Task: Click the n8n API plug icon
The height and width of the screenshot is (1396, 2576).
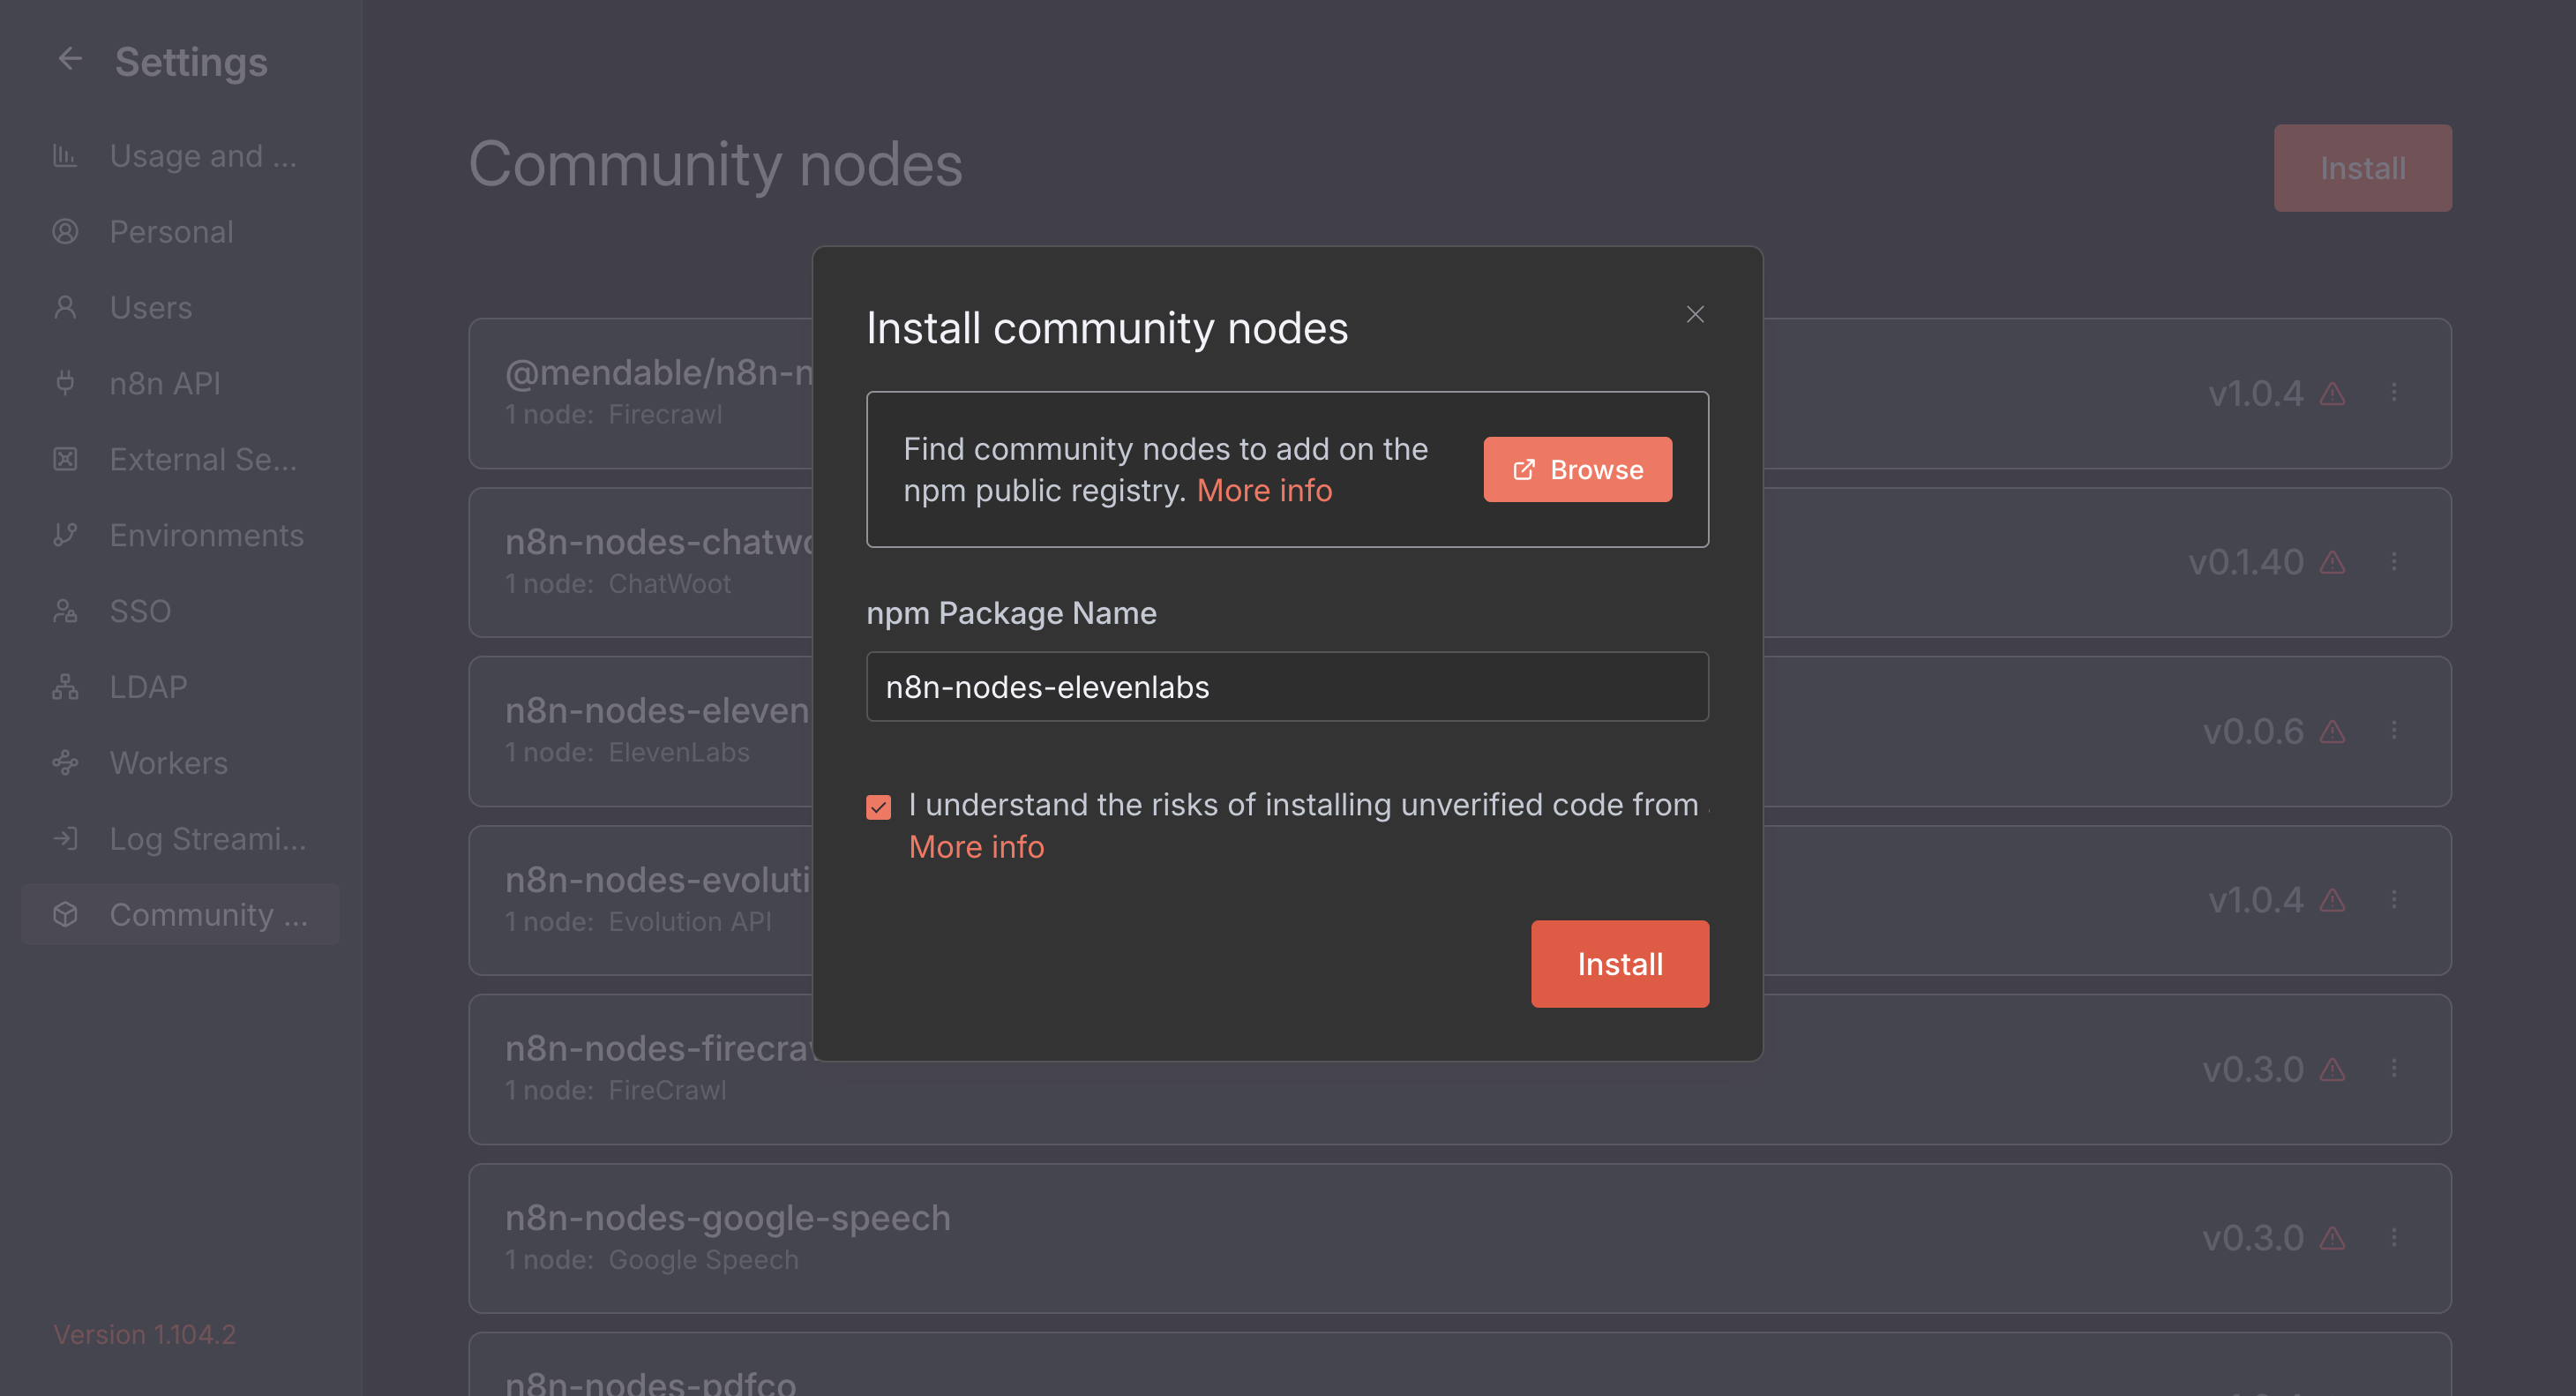Action: click(65, 383)
